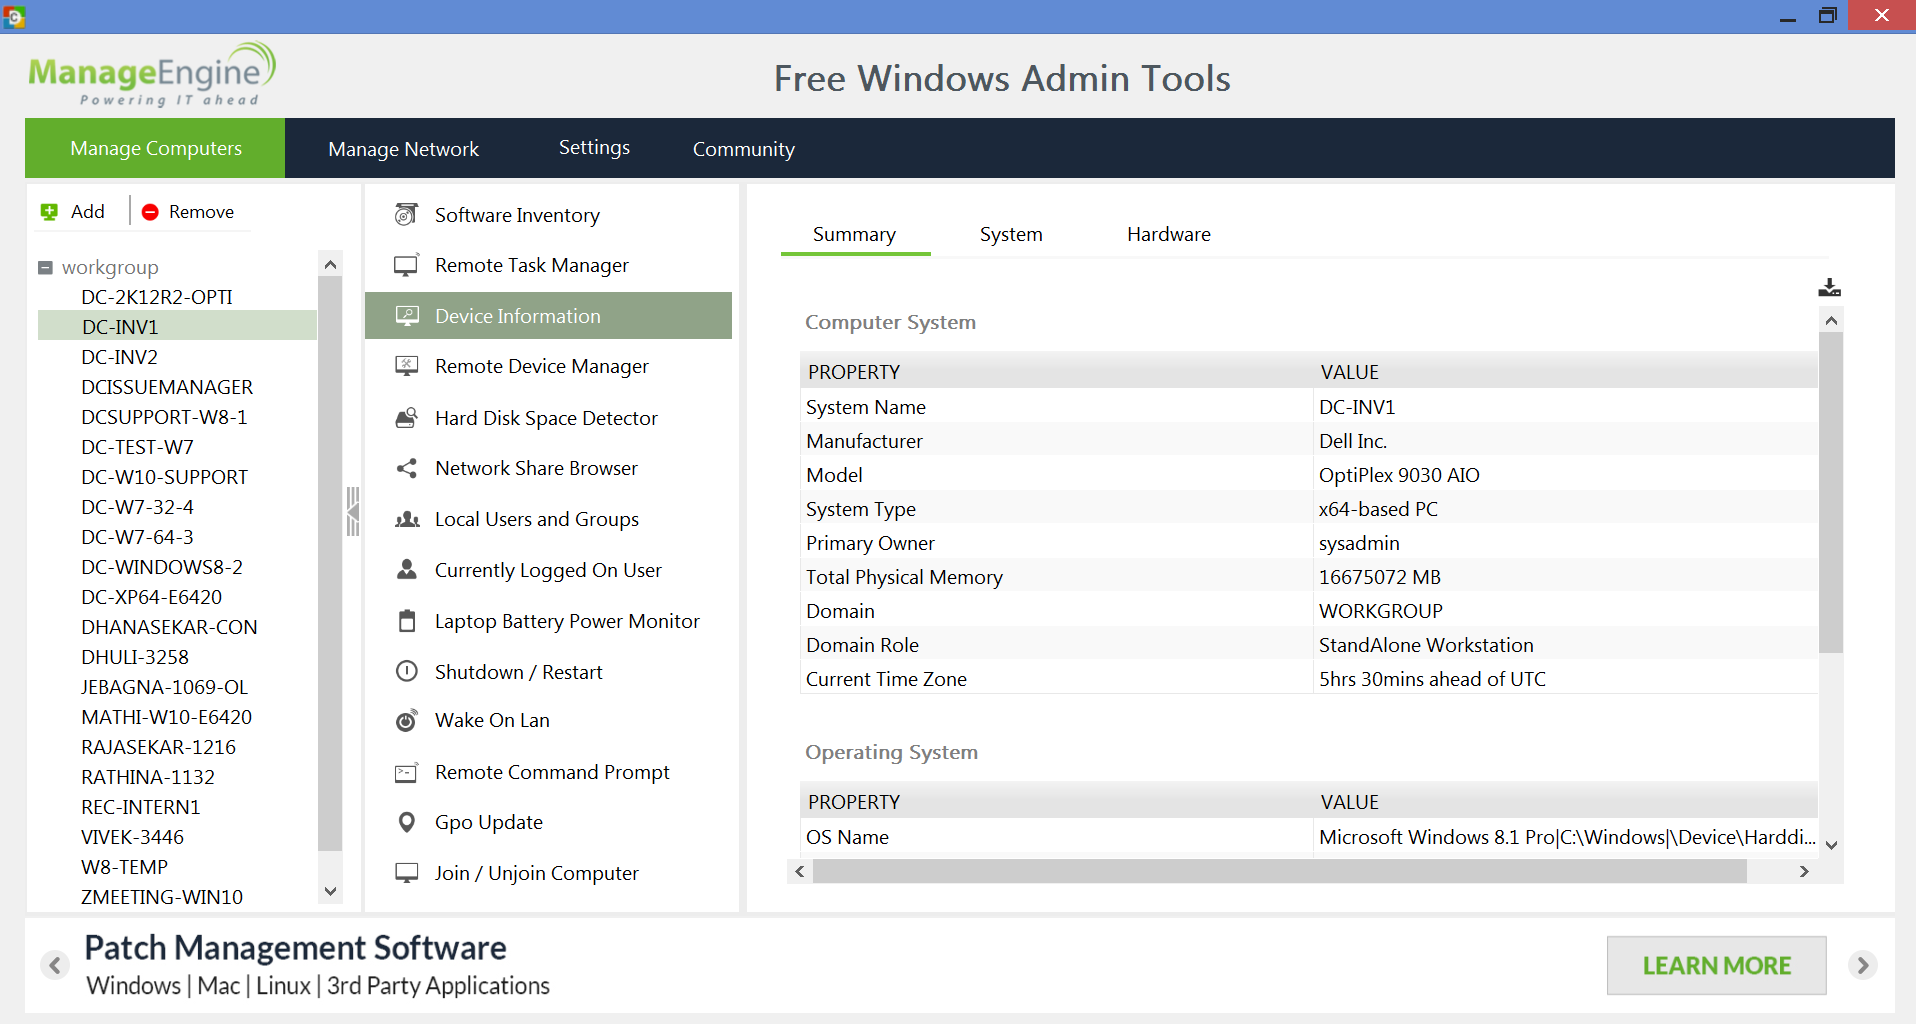Click the OptiPlex 9030 AIO value
The height and width of the screenshot is (1024, 1916).
pyautogui.click(x=1399, y=475)
